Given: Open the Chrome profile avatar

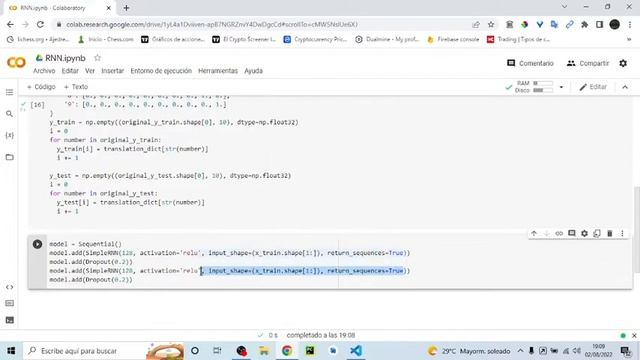Looking at the screenshot, I should tap(615, 24).
